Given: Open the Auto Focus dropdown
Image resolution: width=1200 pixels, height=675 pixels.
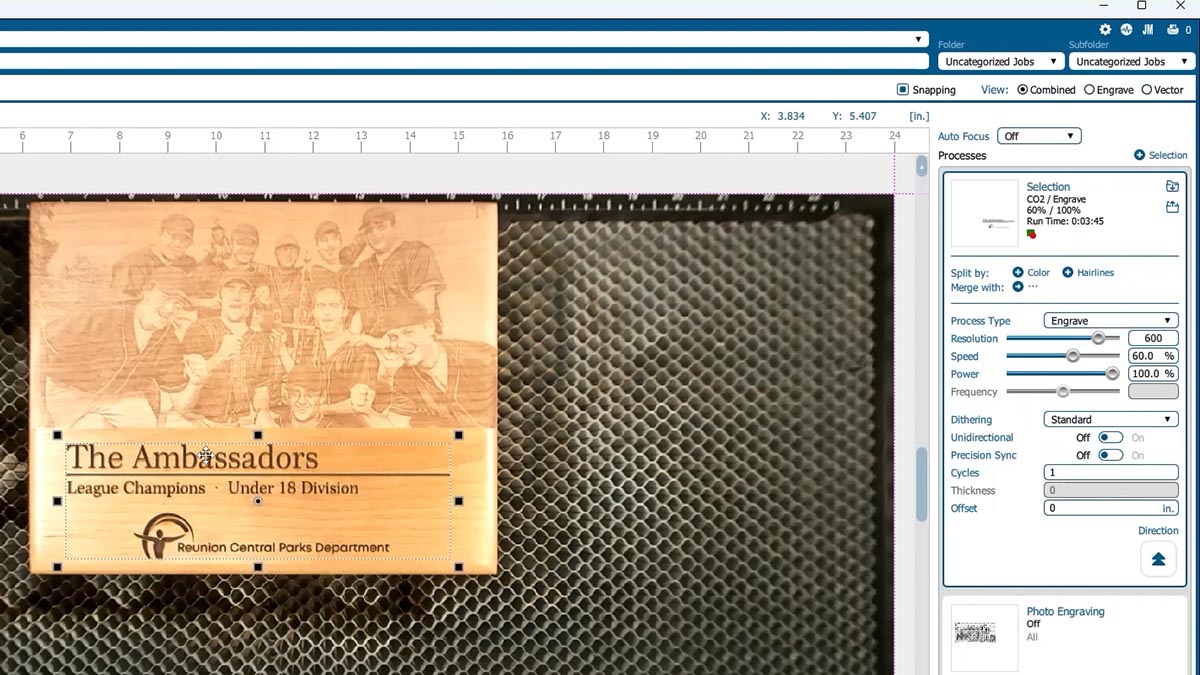Looking at the screenshot, I should click(x=1039, y=136).
